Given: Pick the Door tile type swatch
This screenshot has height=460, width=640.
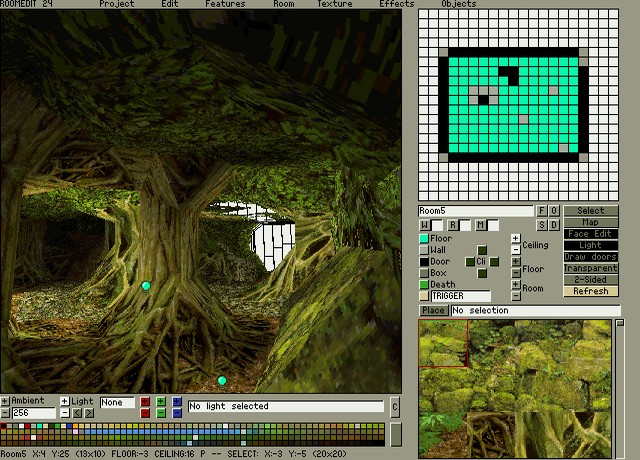Looking at the screenshot, I should [424, 262].
